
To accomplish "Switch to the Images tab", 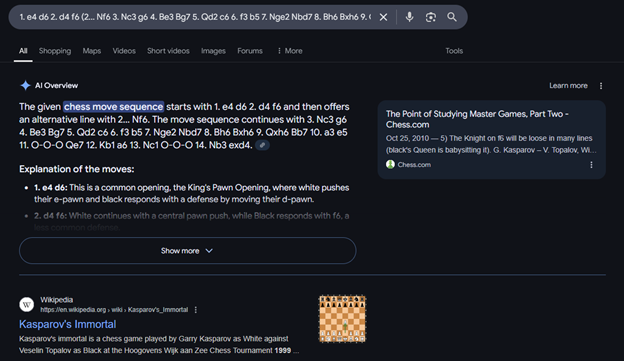I will pos(213,51).
